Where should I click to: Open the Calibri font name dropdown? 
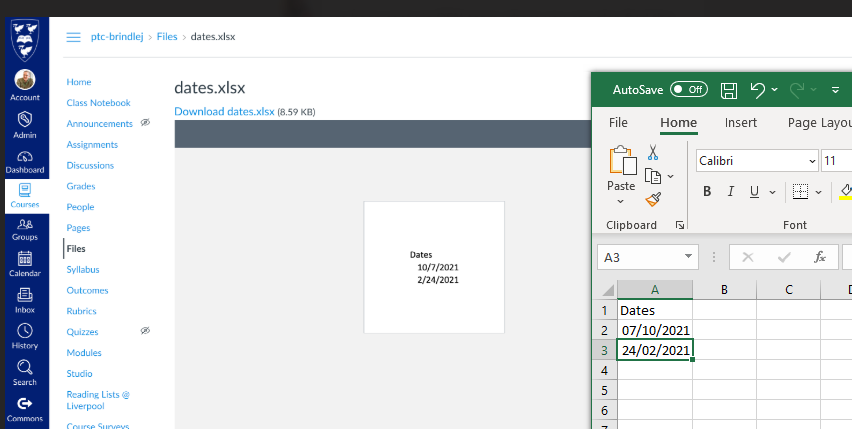812,161
